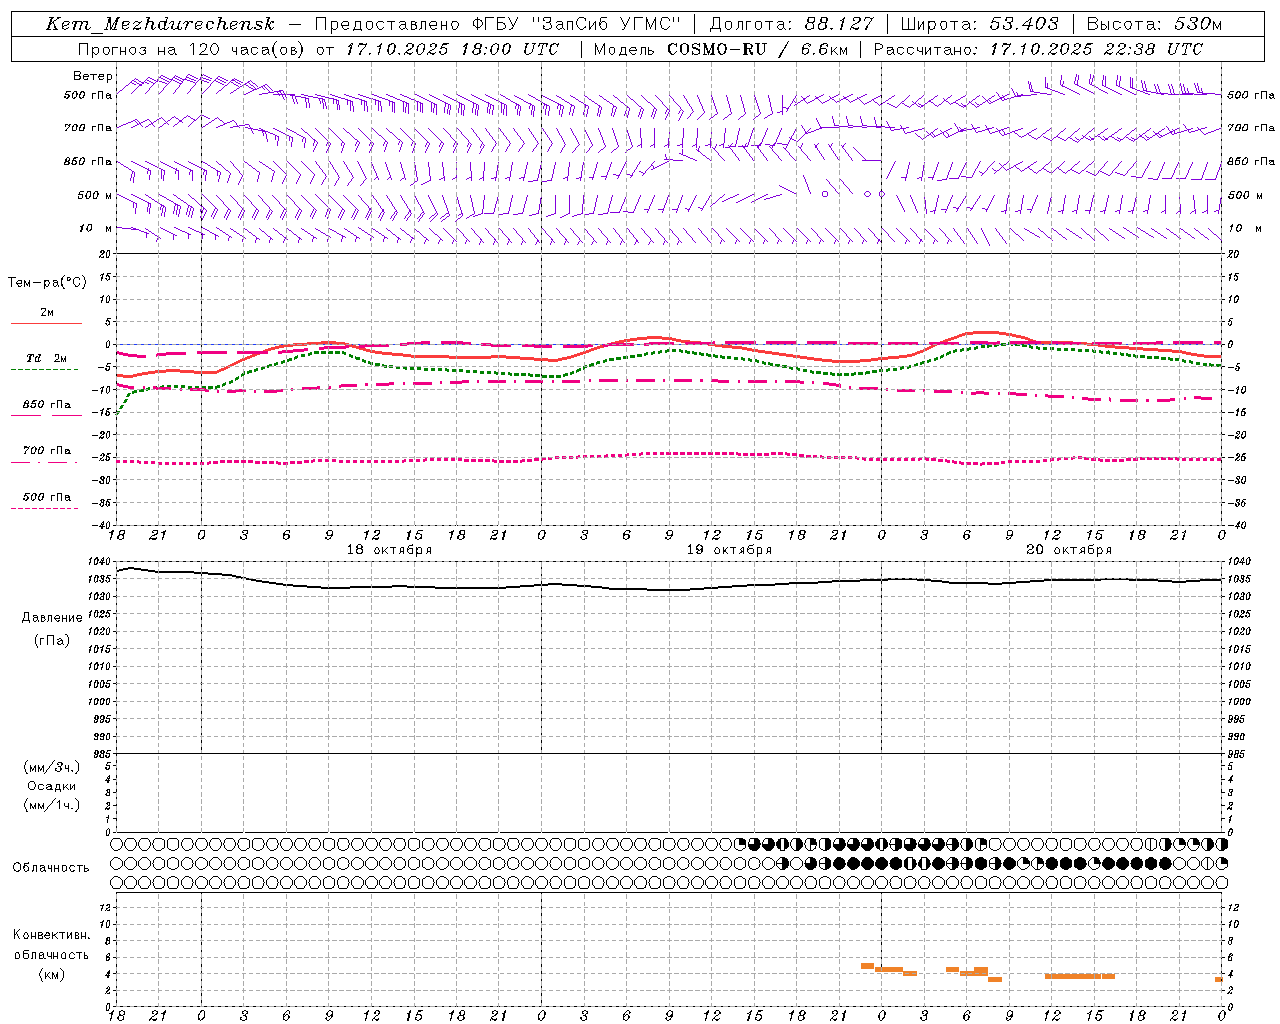Click the Осадки panel label
1280x1024 pixels.
click(x=52, y=786)
